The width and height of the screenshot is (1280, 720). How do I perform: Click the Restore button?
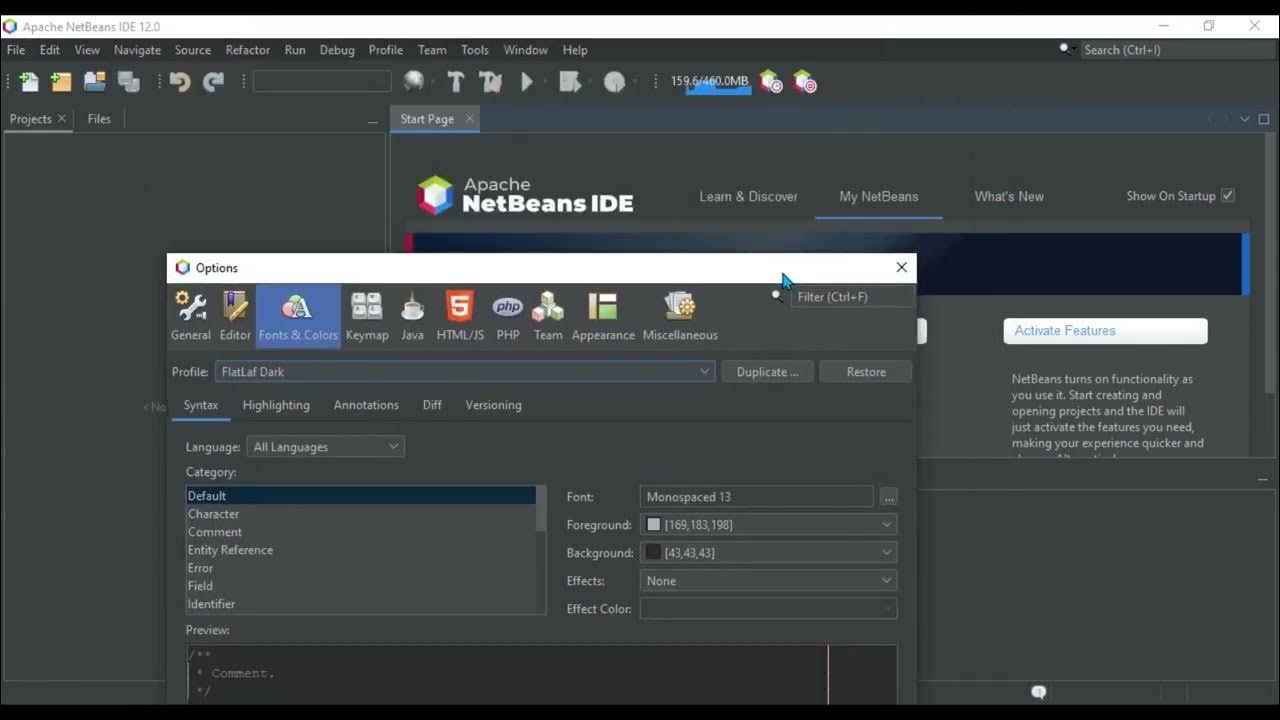click(866, 372)
